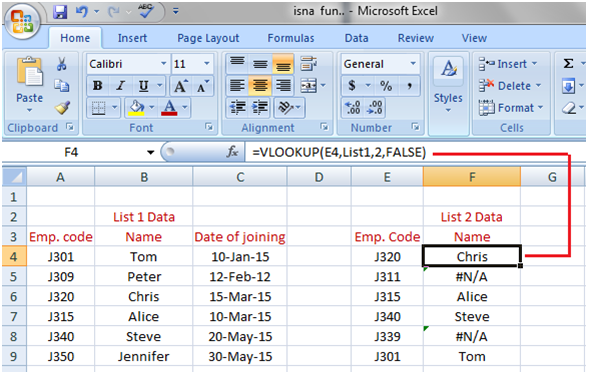The image size is (589, 374).
Task: Open the Styles gallery
Action: click(449, 84)
